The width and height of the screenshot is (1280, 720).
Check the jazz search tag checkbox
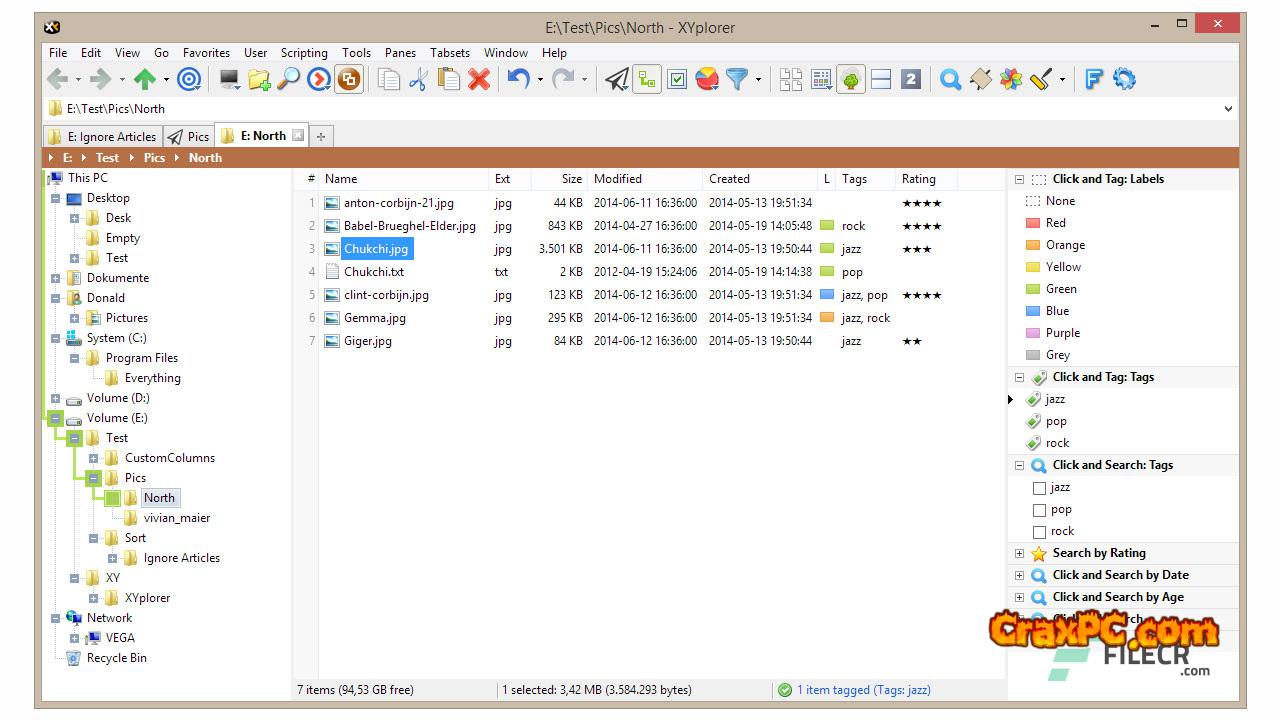coord(1039,488)
